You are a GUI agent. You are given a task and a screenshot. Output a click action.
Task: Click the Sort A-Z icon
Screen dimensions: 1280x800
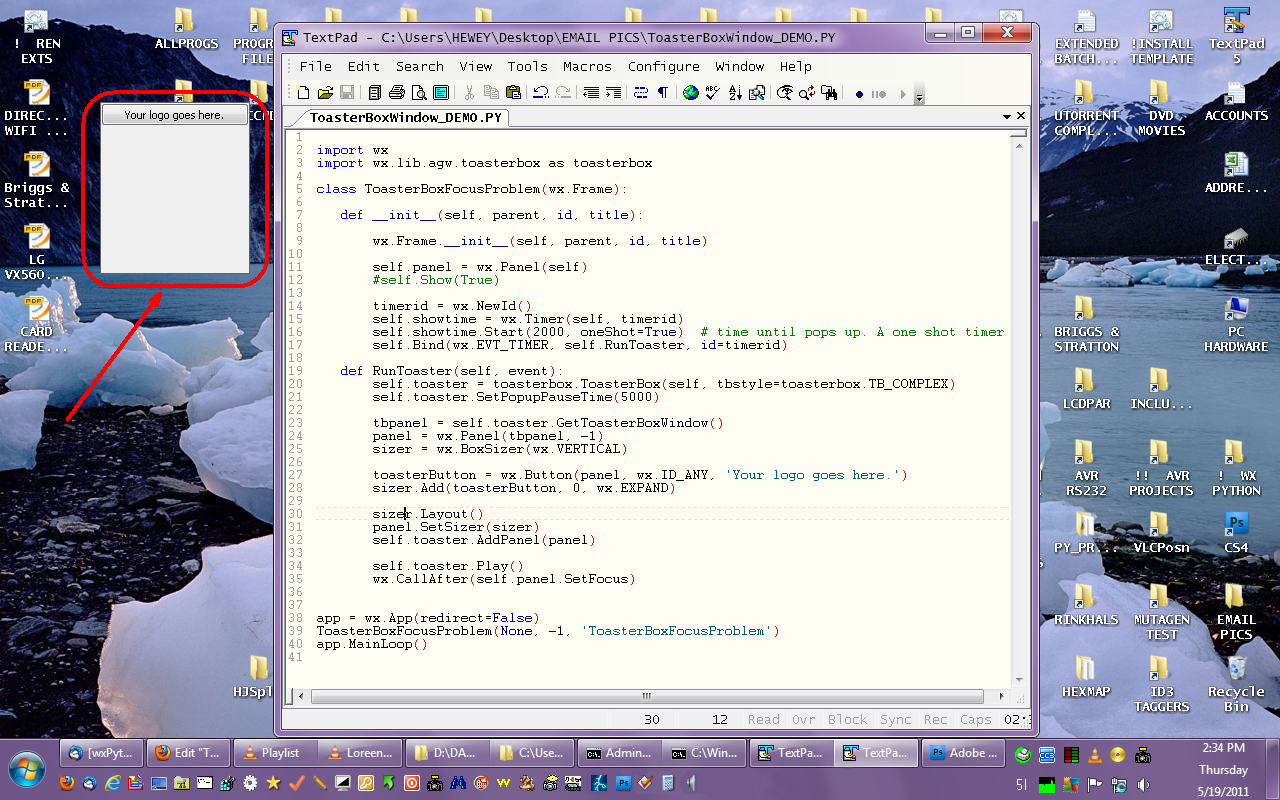click(x=736, y=93)
